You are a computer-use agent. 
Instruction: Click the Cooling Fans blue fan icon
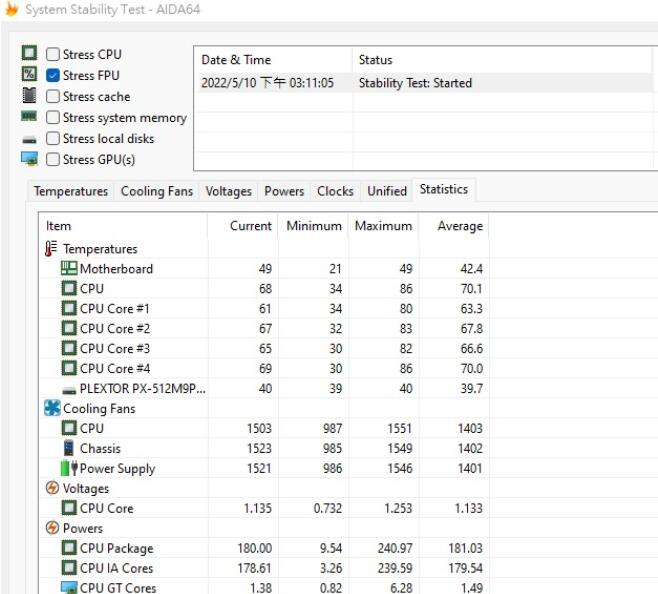(x=52, y=408)
